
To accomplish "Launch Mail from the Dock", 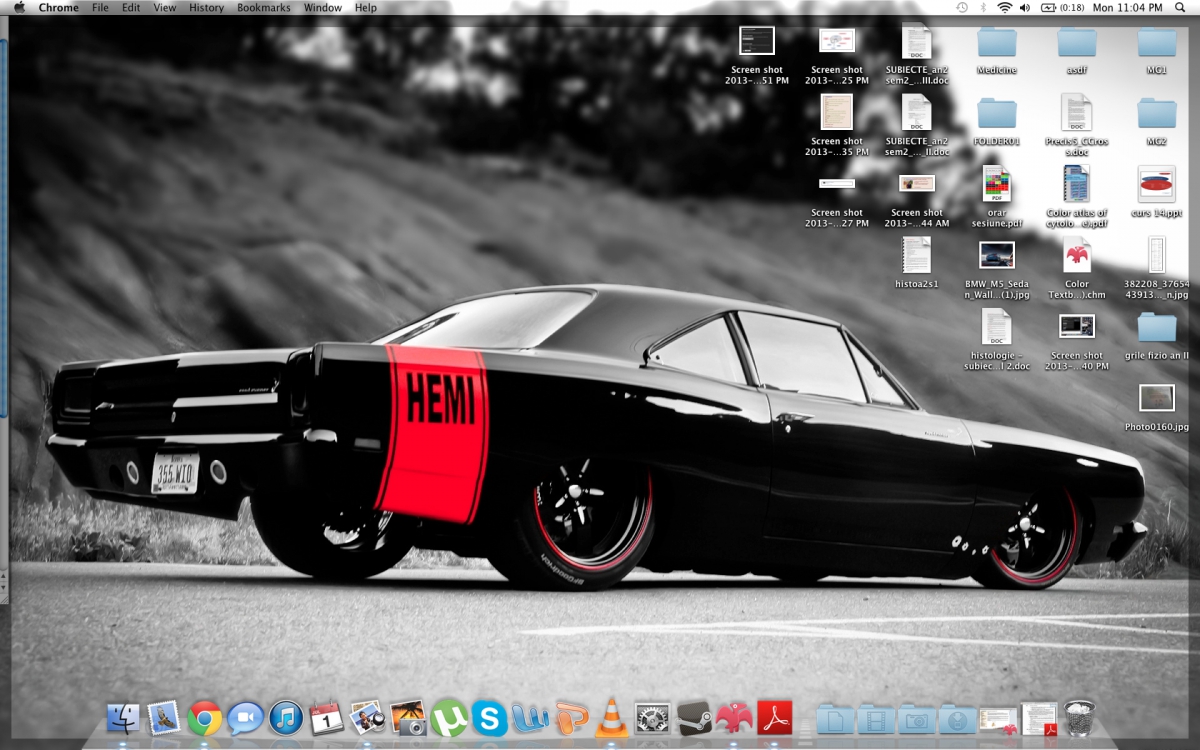I will coord(164,717).
